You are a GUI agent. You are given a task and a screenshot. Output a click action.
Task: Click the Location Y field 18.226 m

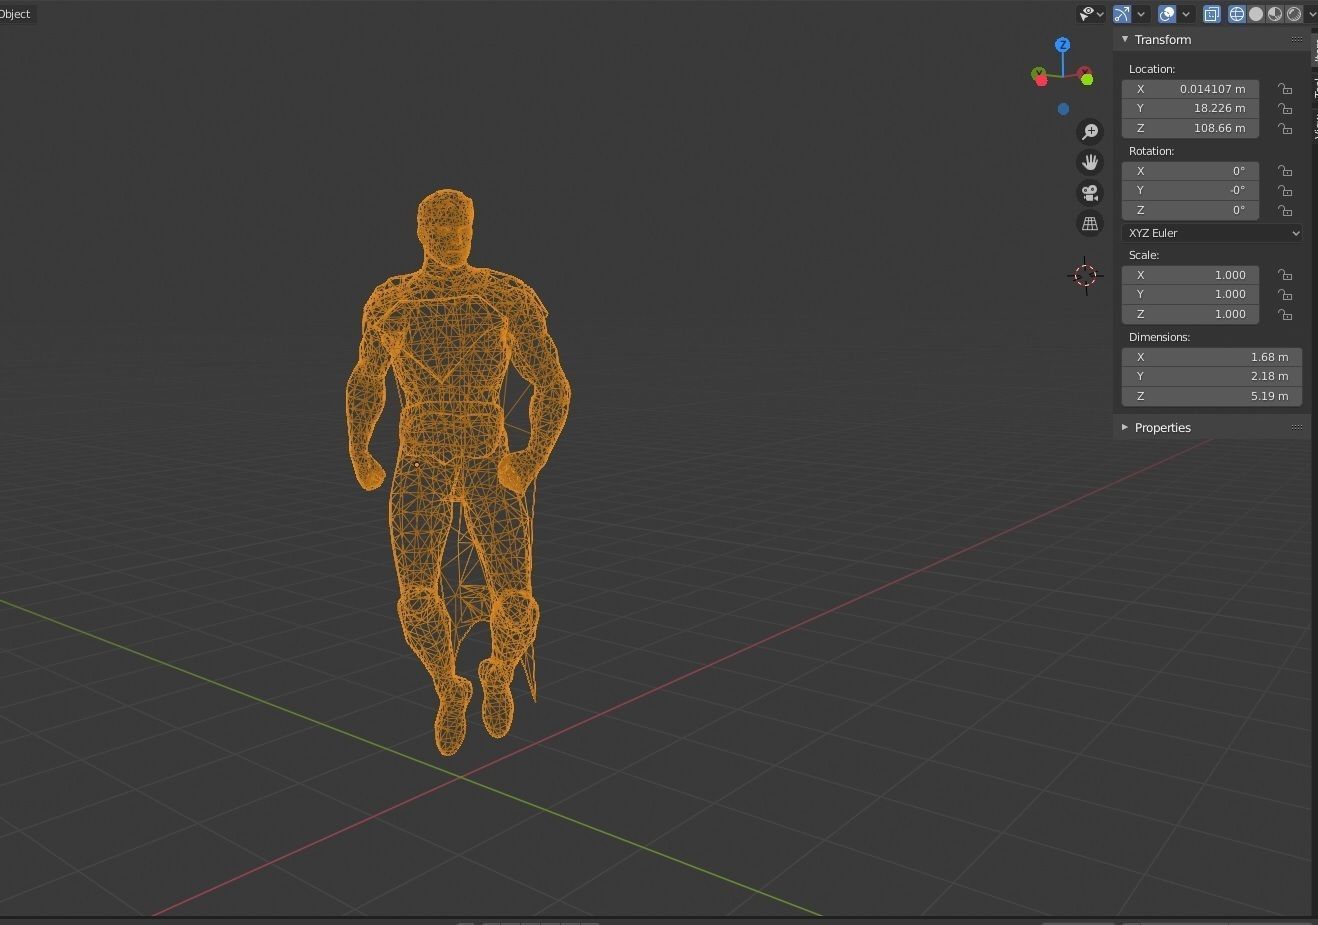[x=1190, y=108]
